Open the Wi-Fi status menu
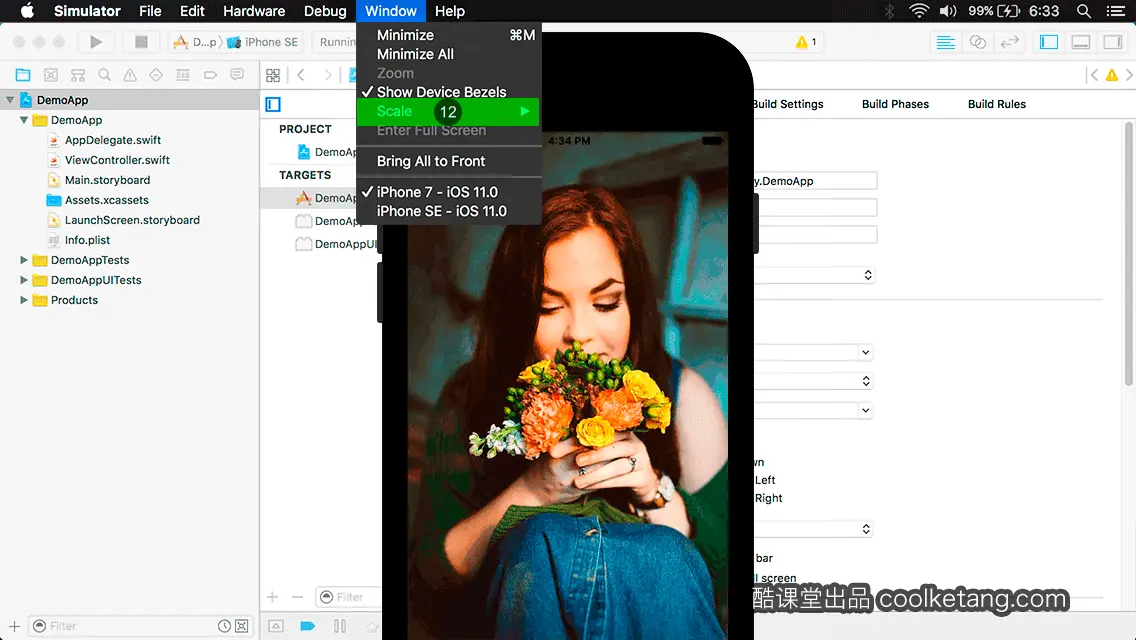Screen dimensions: 1136x640 pyautogui.click(x=919, y=11)
